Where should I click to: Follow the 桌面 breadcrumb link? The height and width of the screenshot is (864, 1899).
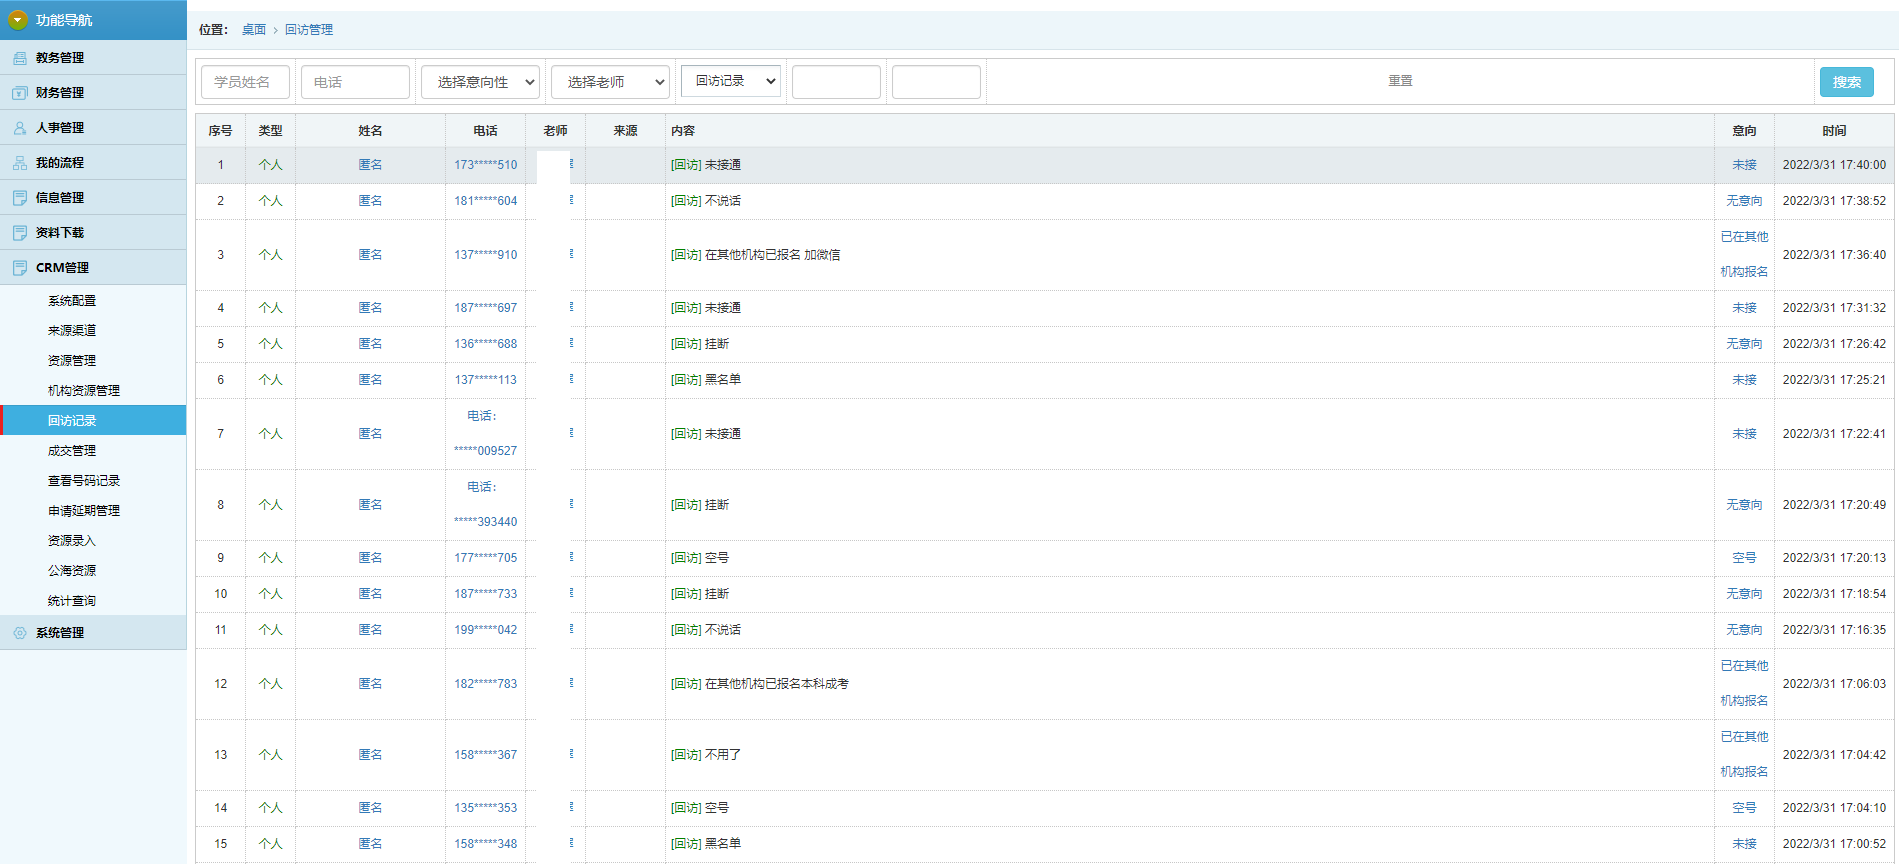[254, 30]
